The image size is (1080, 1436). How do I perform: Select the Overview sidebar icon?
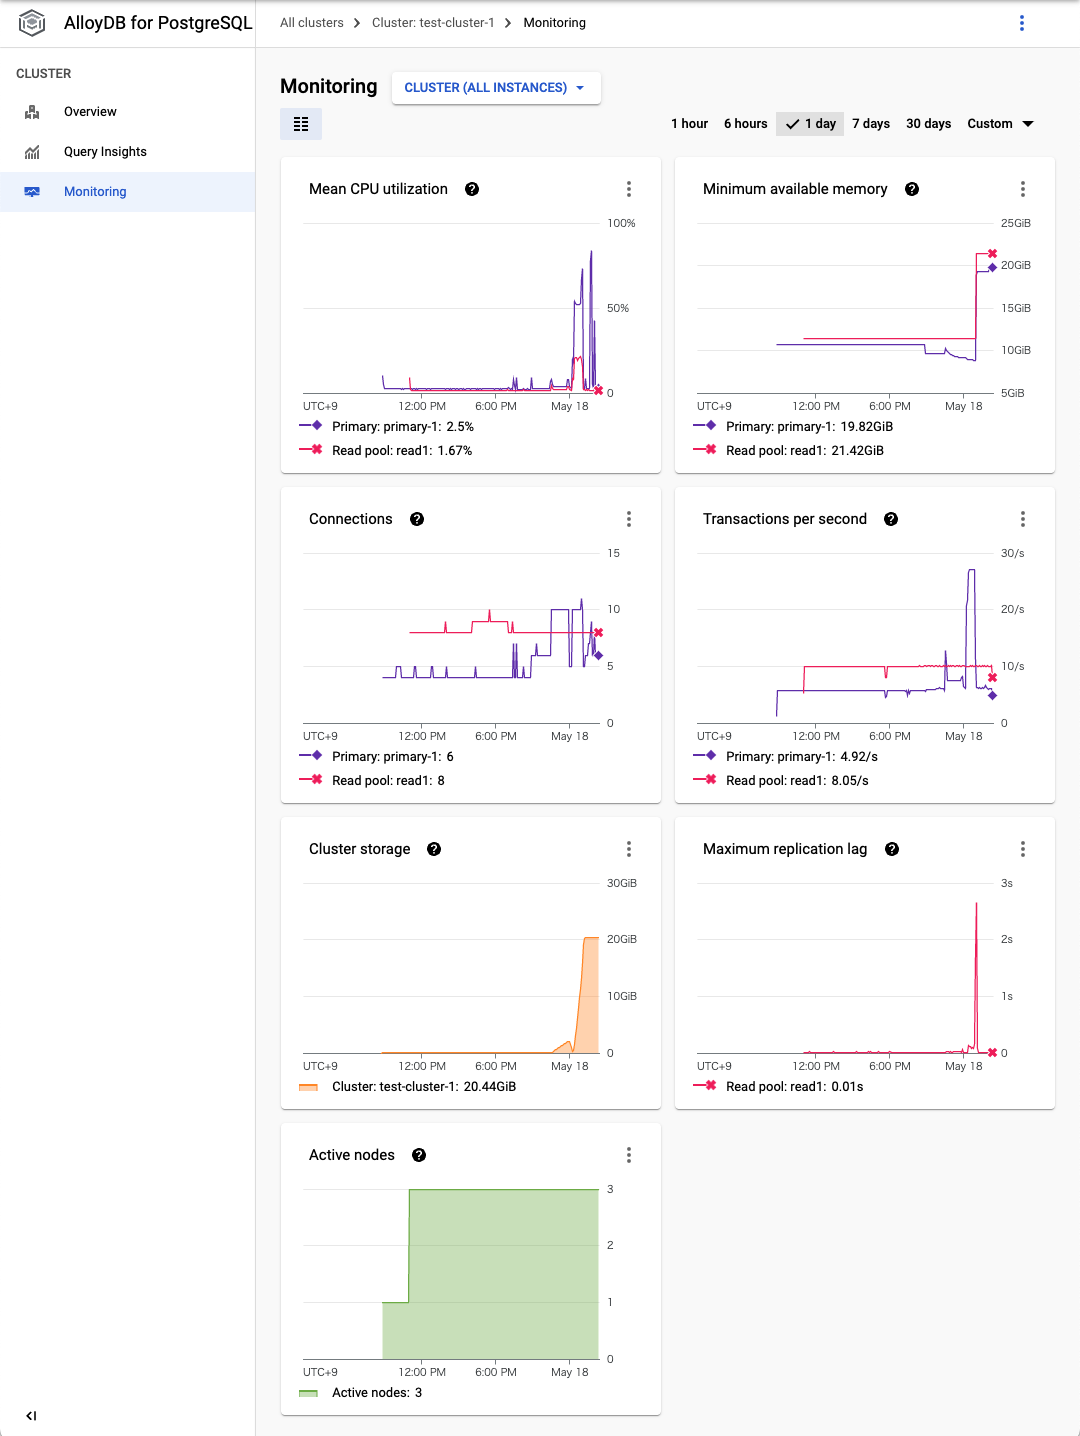(x=32, y=111)
